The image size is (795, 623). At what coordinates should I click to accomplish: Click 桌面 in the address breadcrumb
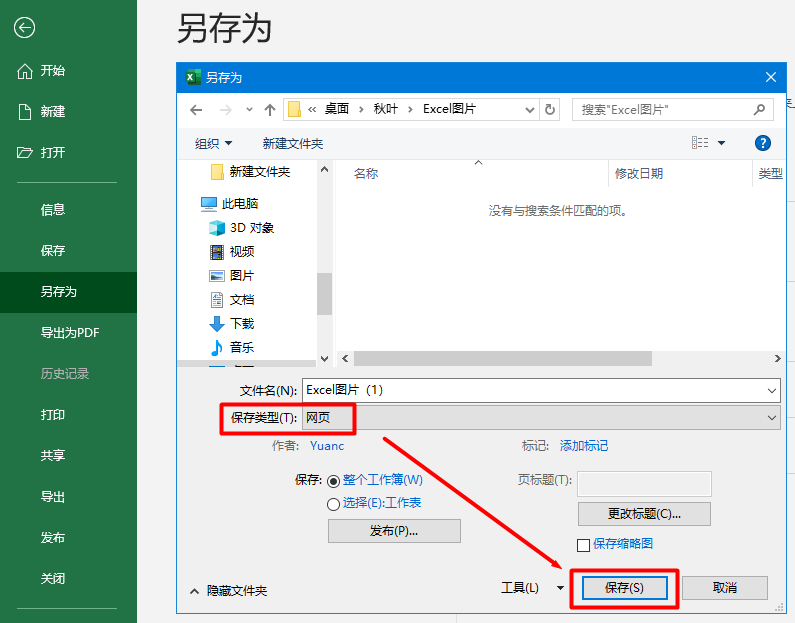pos(337,109)
